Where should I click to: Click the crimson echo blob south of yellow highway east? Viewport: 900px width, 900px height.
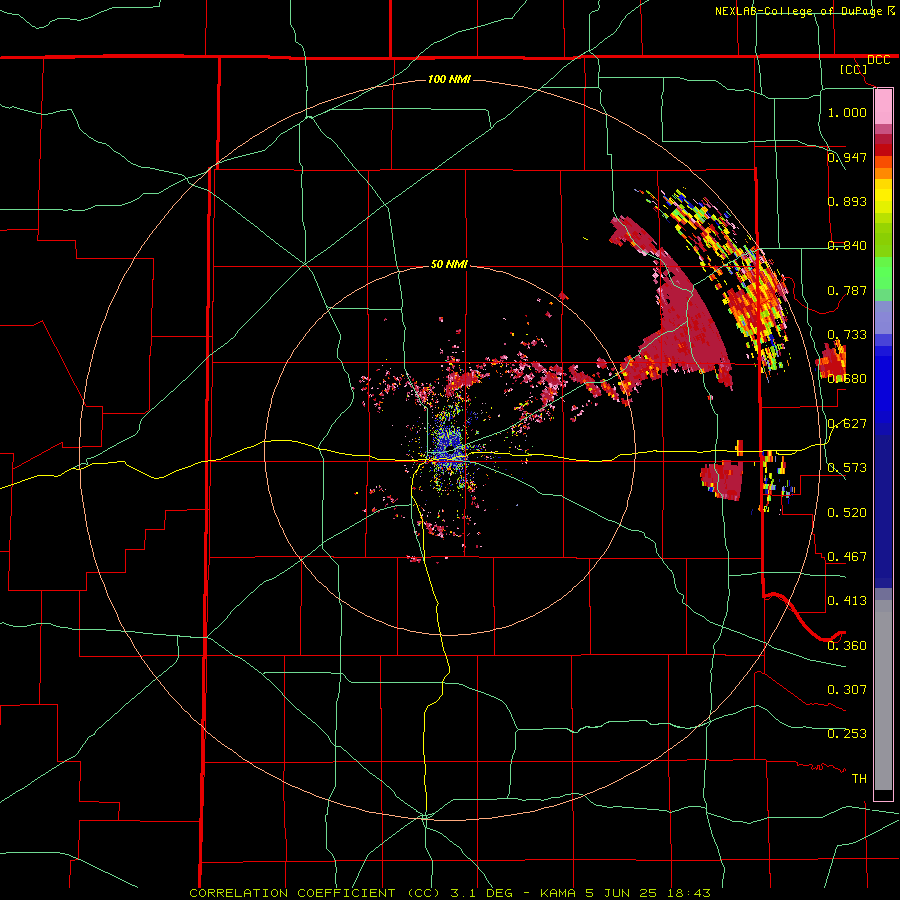pos(722,479)
